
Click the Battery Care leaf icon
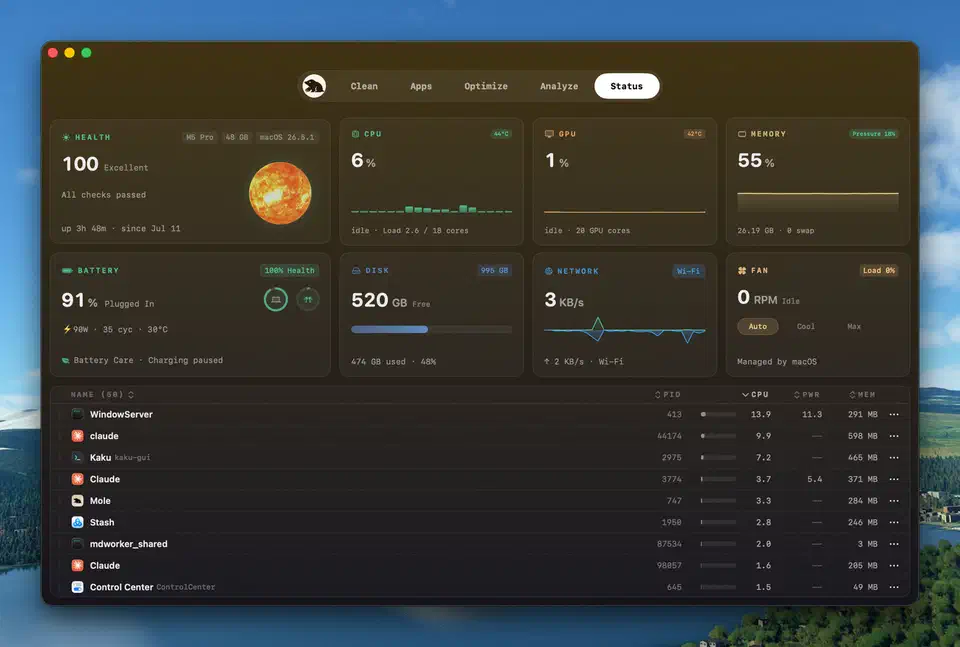point(66,361)
